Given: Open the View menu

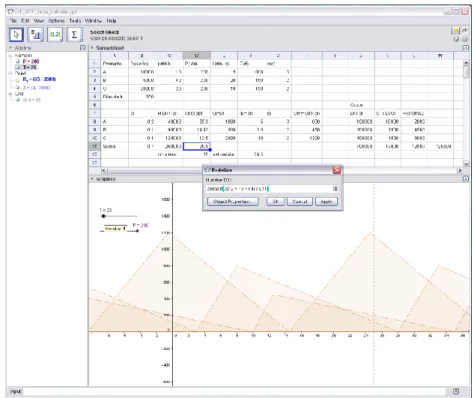Looking at the screenshot, I should tap(39, 21).
